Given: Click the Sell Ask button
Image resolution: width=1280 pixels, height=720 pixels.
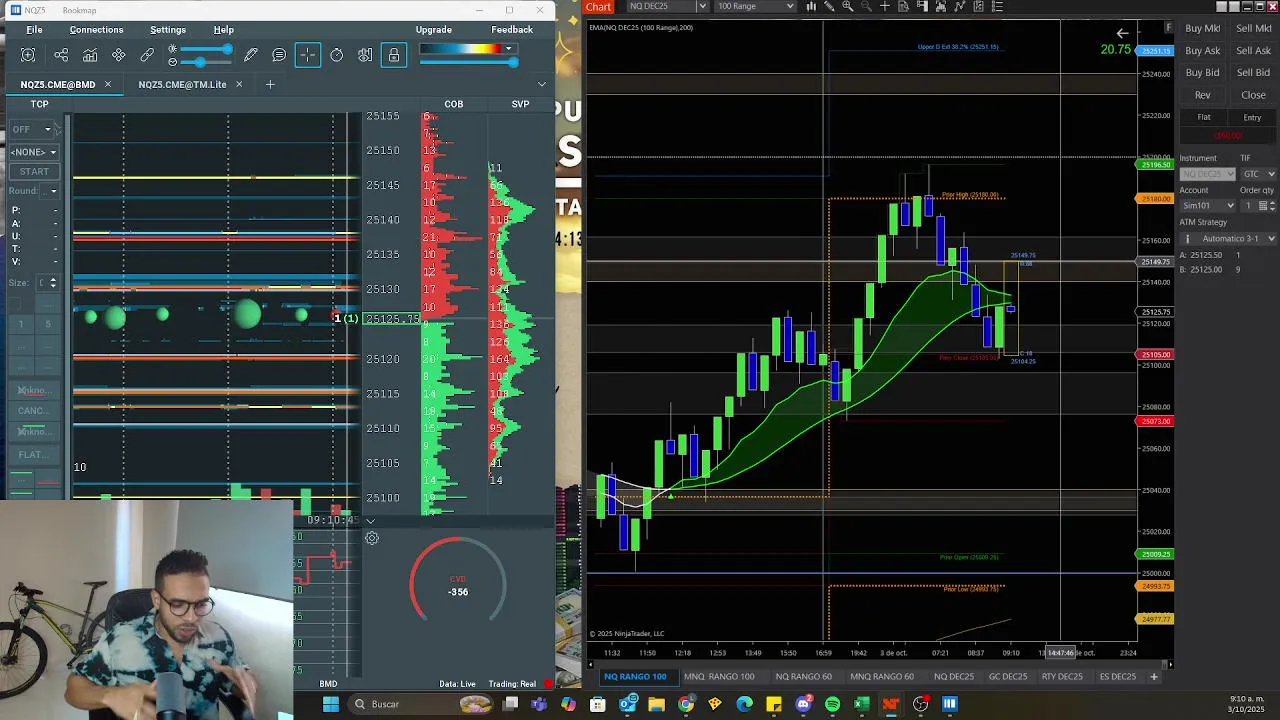Looking at the screenshot, I should [1254, 50].
